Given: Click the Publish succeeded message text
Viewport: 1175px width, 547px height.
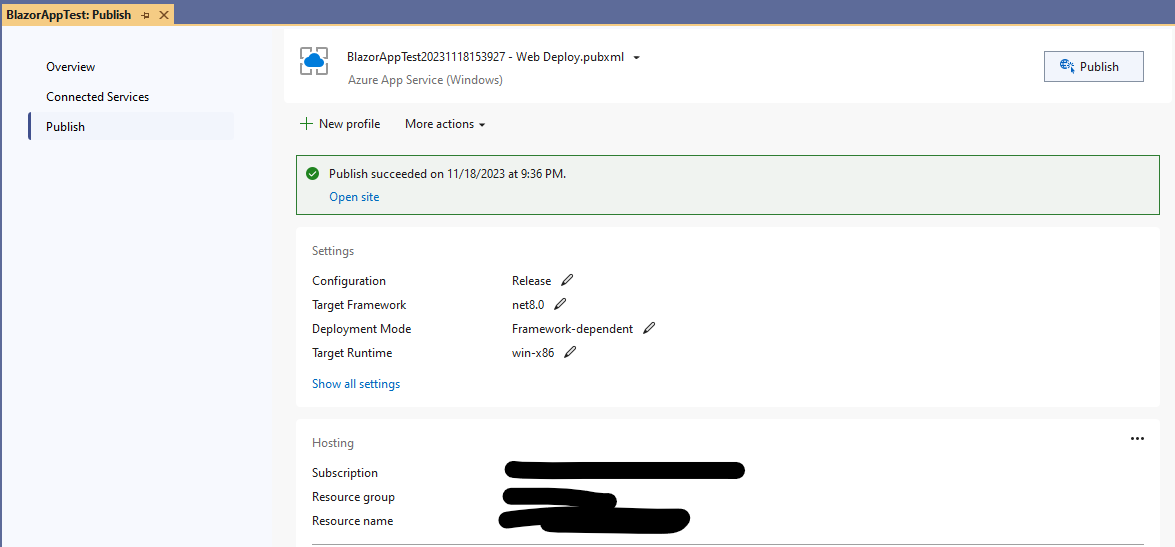Looking at the screenshot, I should (x=447, y=174).
